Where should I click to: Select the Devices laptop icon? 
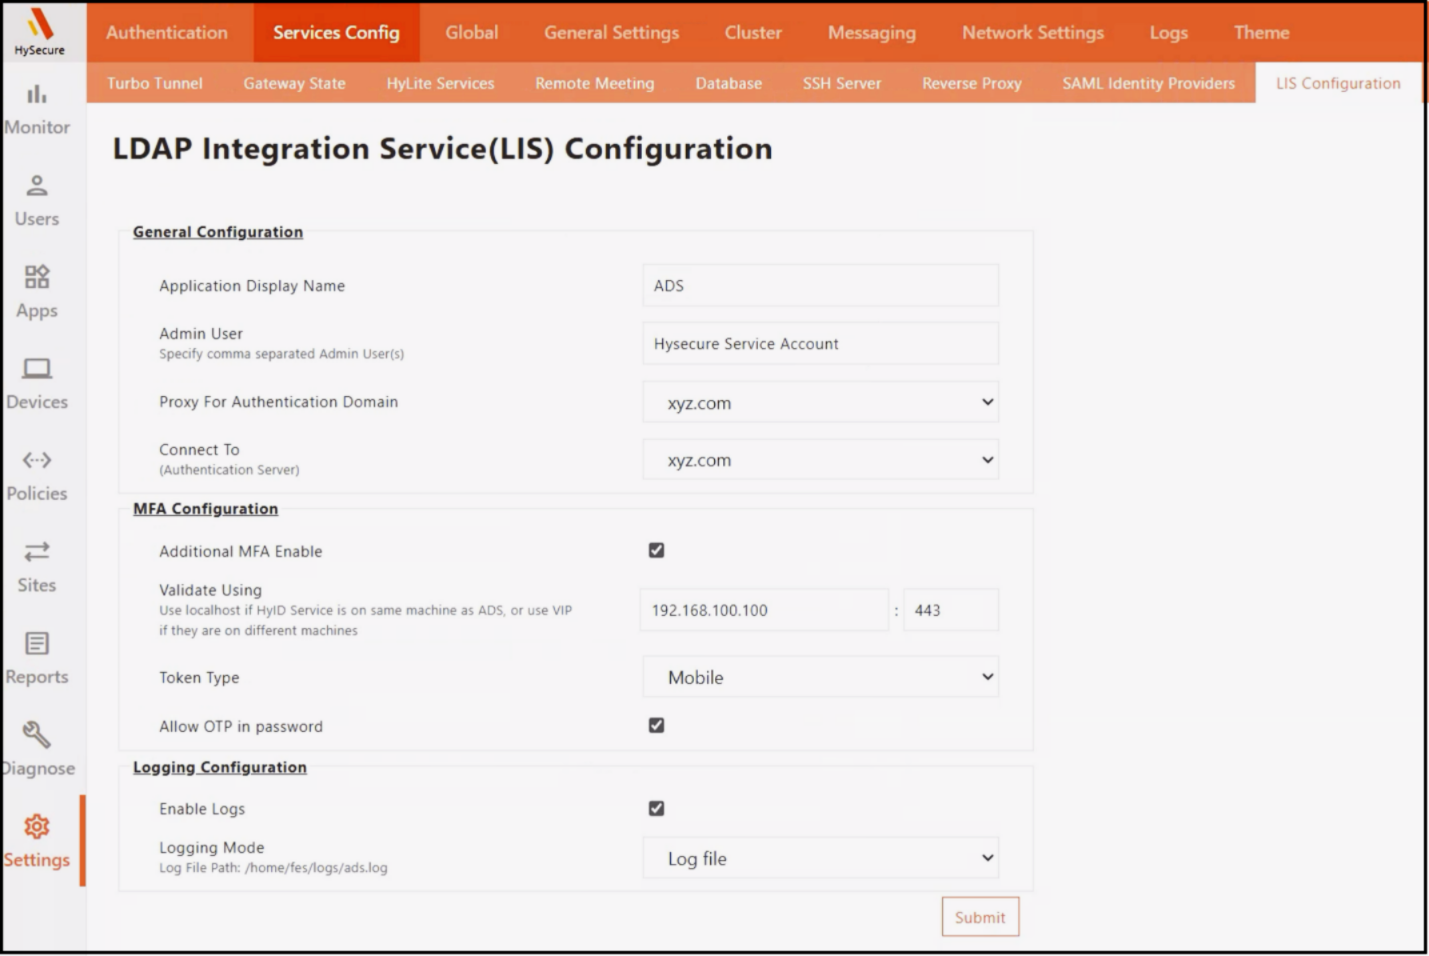(x=37, y=369)
